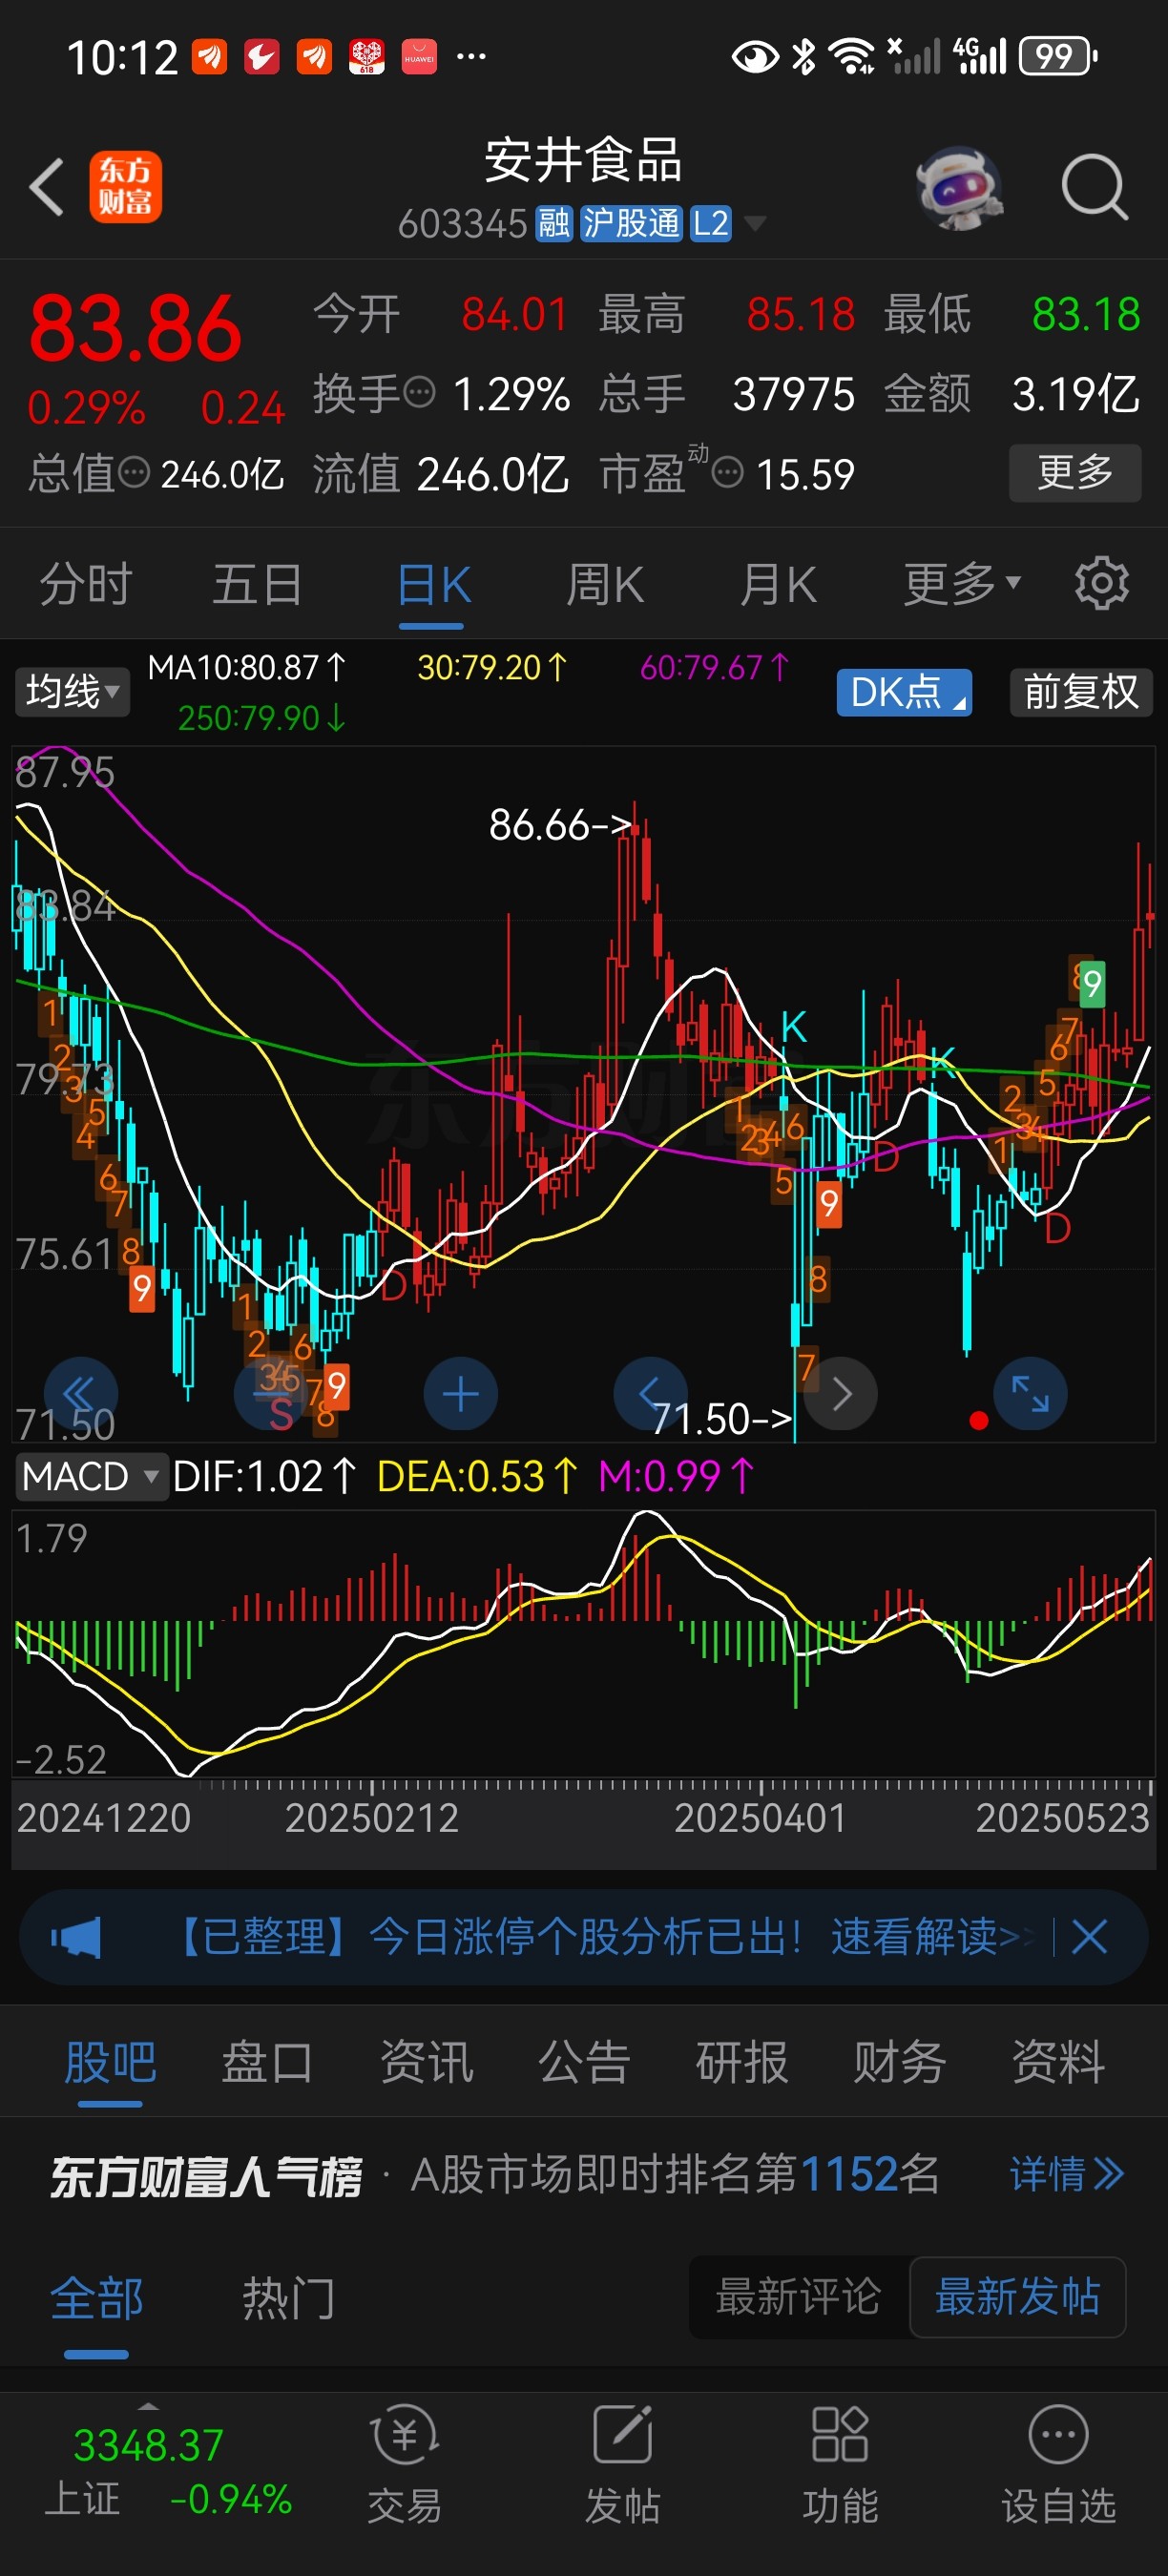Move chart right with the right chevron button
Image resolution: width=1168 pixels, height=2576 pixels.
pos(841,1394)
